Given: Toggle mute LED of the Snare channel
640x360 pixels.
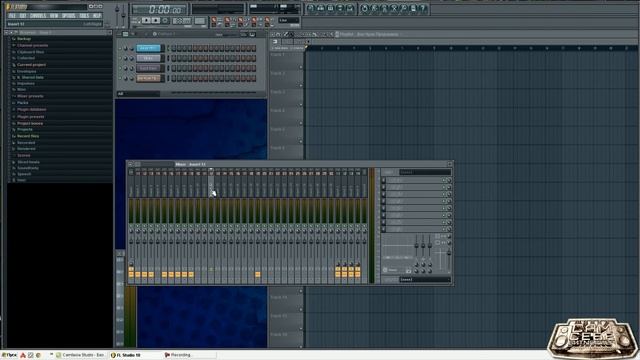Looking at the screenshot, I should click(x=120, y=78).
